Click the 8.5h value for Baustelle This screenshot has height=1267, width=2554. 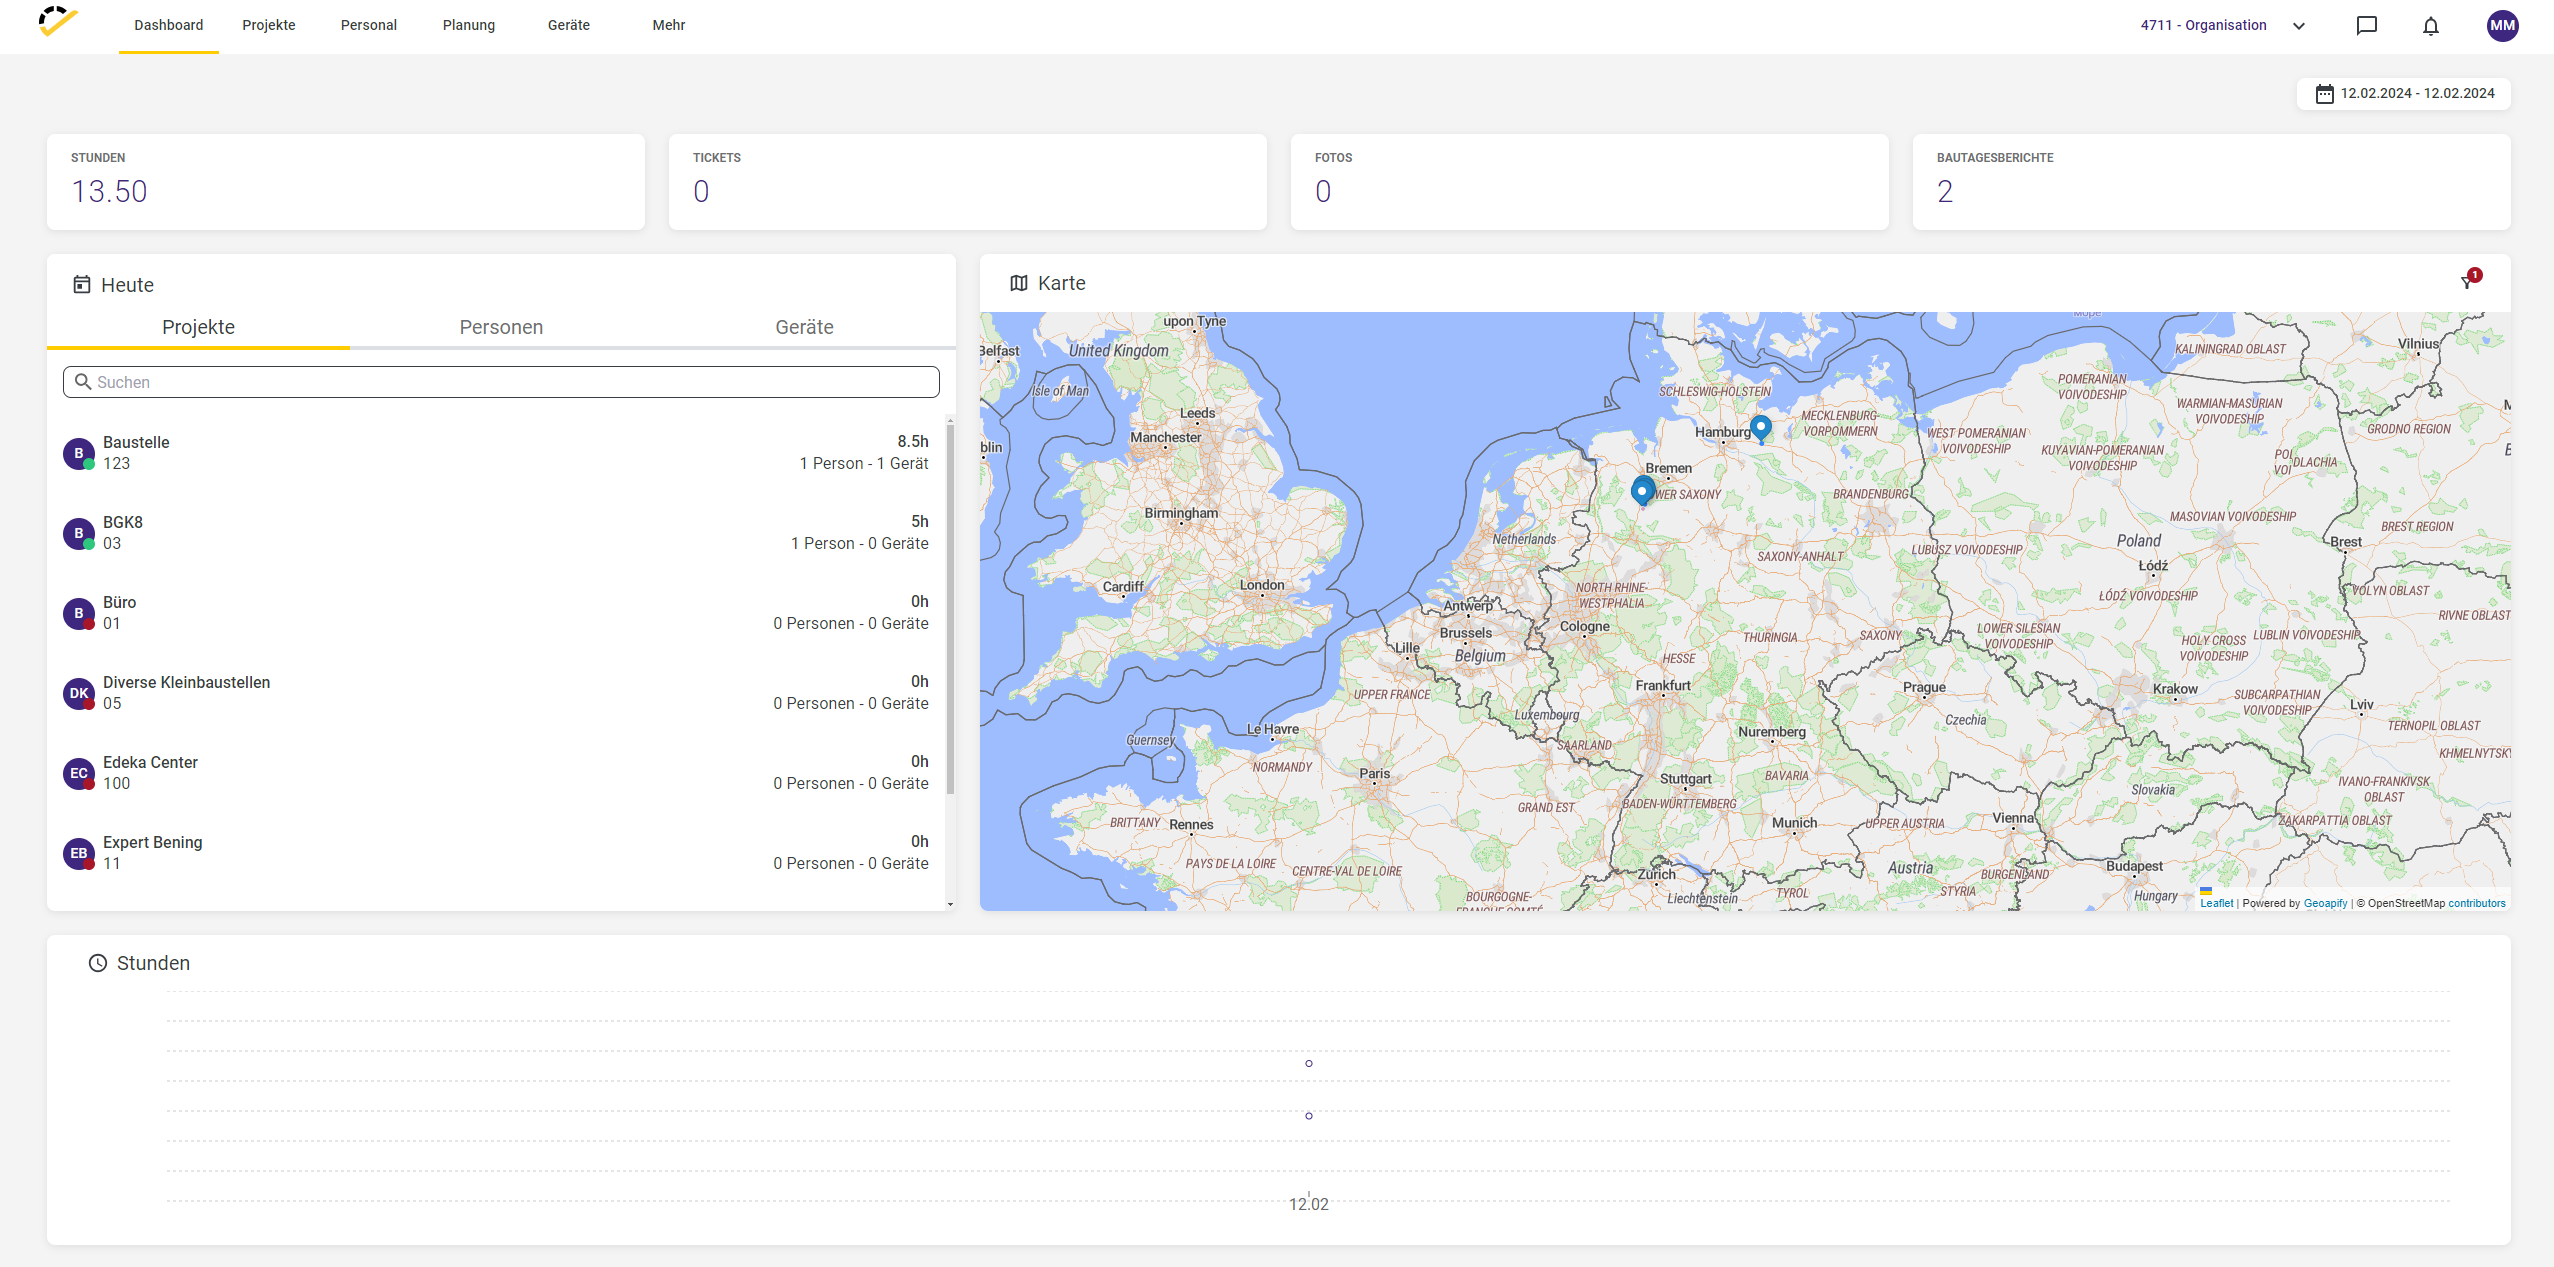click(912, 442)
